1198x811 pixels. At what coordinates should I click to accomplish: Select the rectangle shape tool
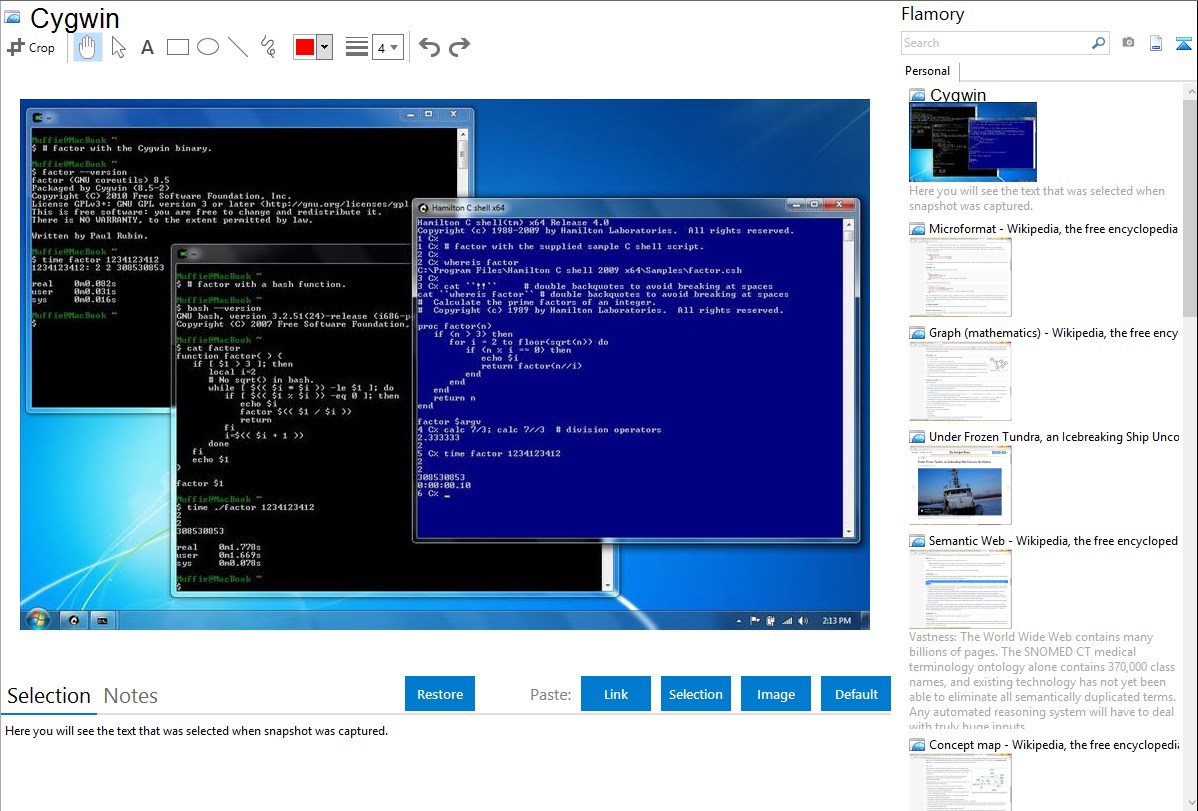tap(177, 47)
